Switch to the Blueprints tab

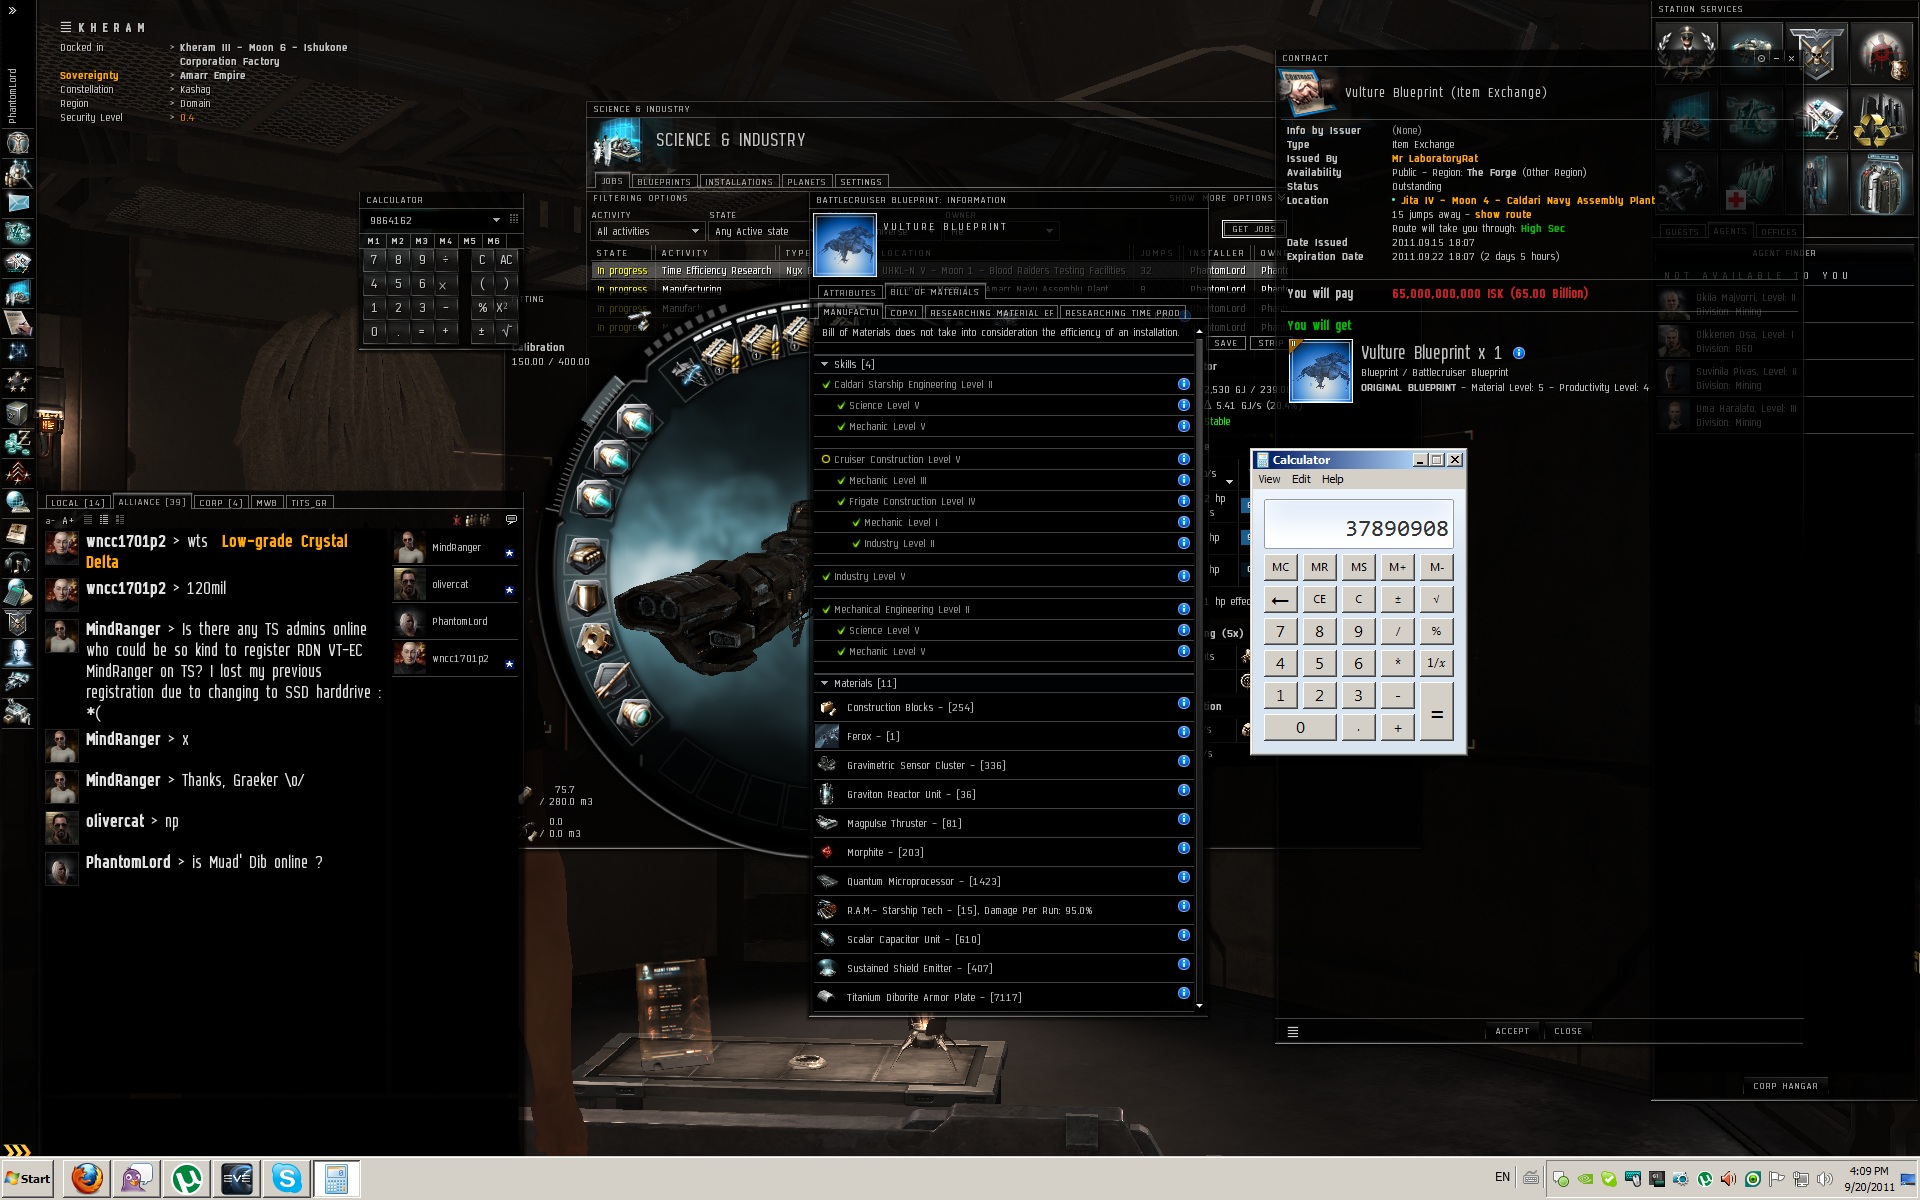point(664,182)
